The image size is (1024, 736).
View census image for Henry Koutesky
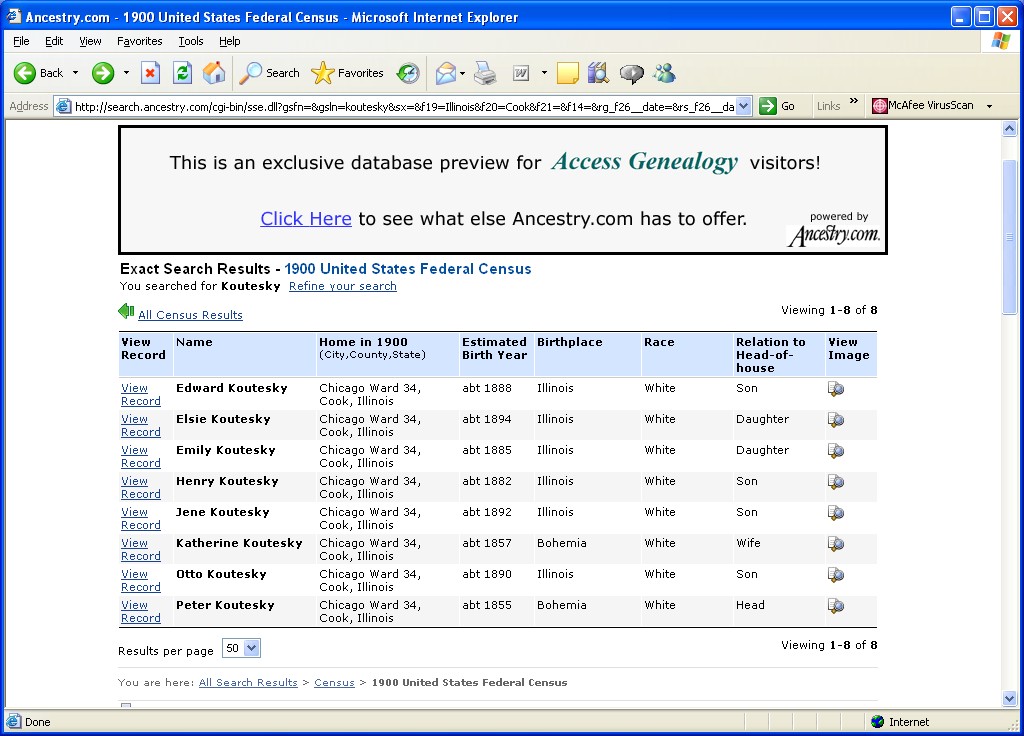836,482
